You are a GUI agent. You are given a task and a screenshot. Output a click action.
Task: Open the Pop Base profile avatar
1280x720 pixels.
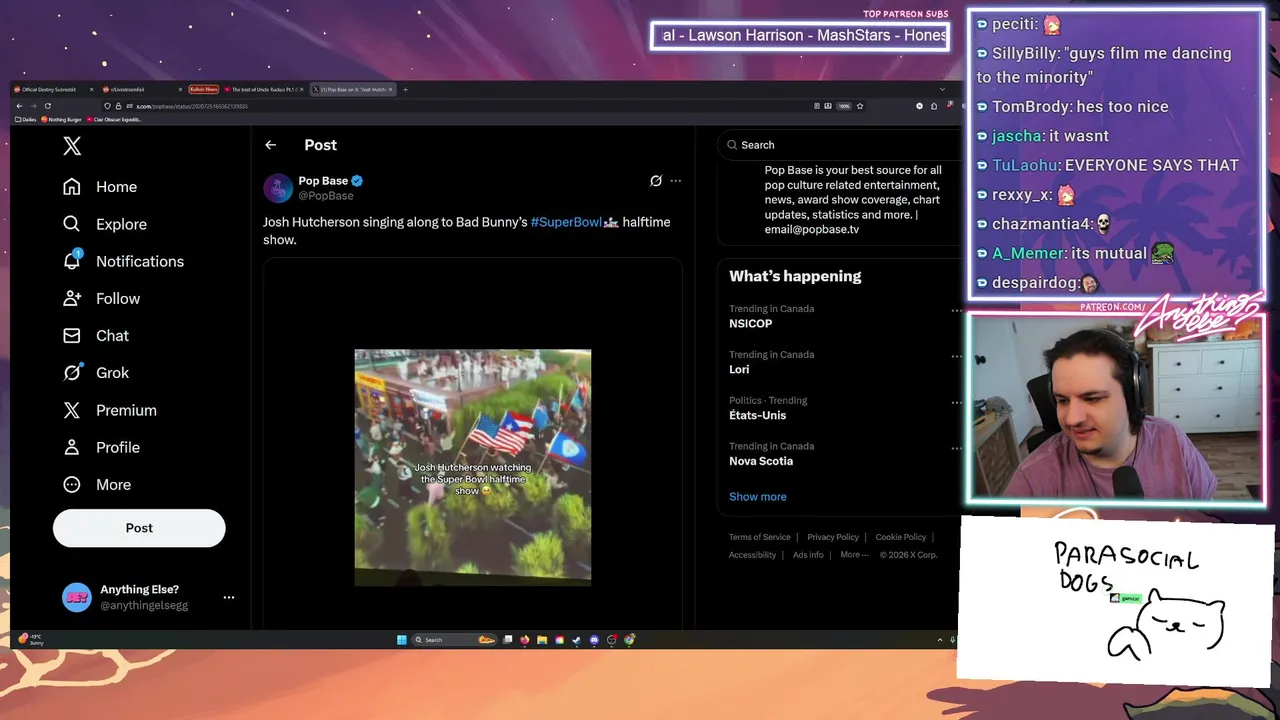(278, 187)
